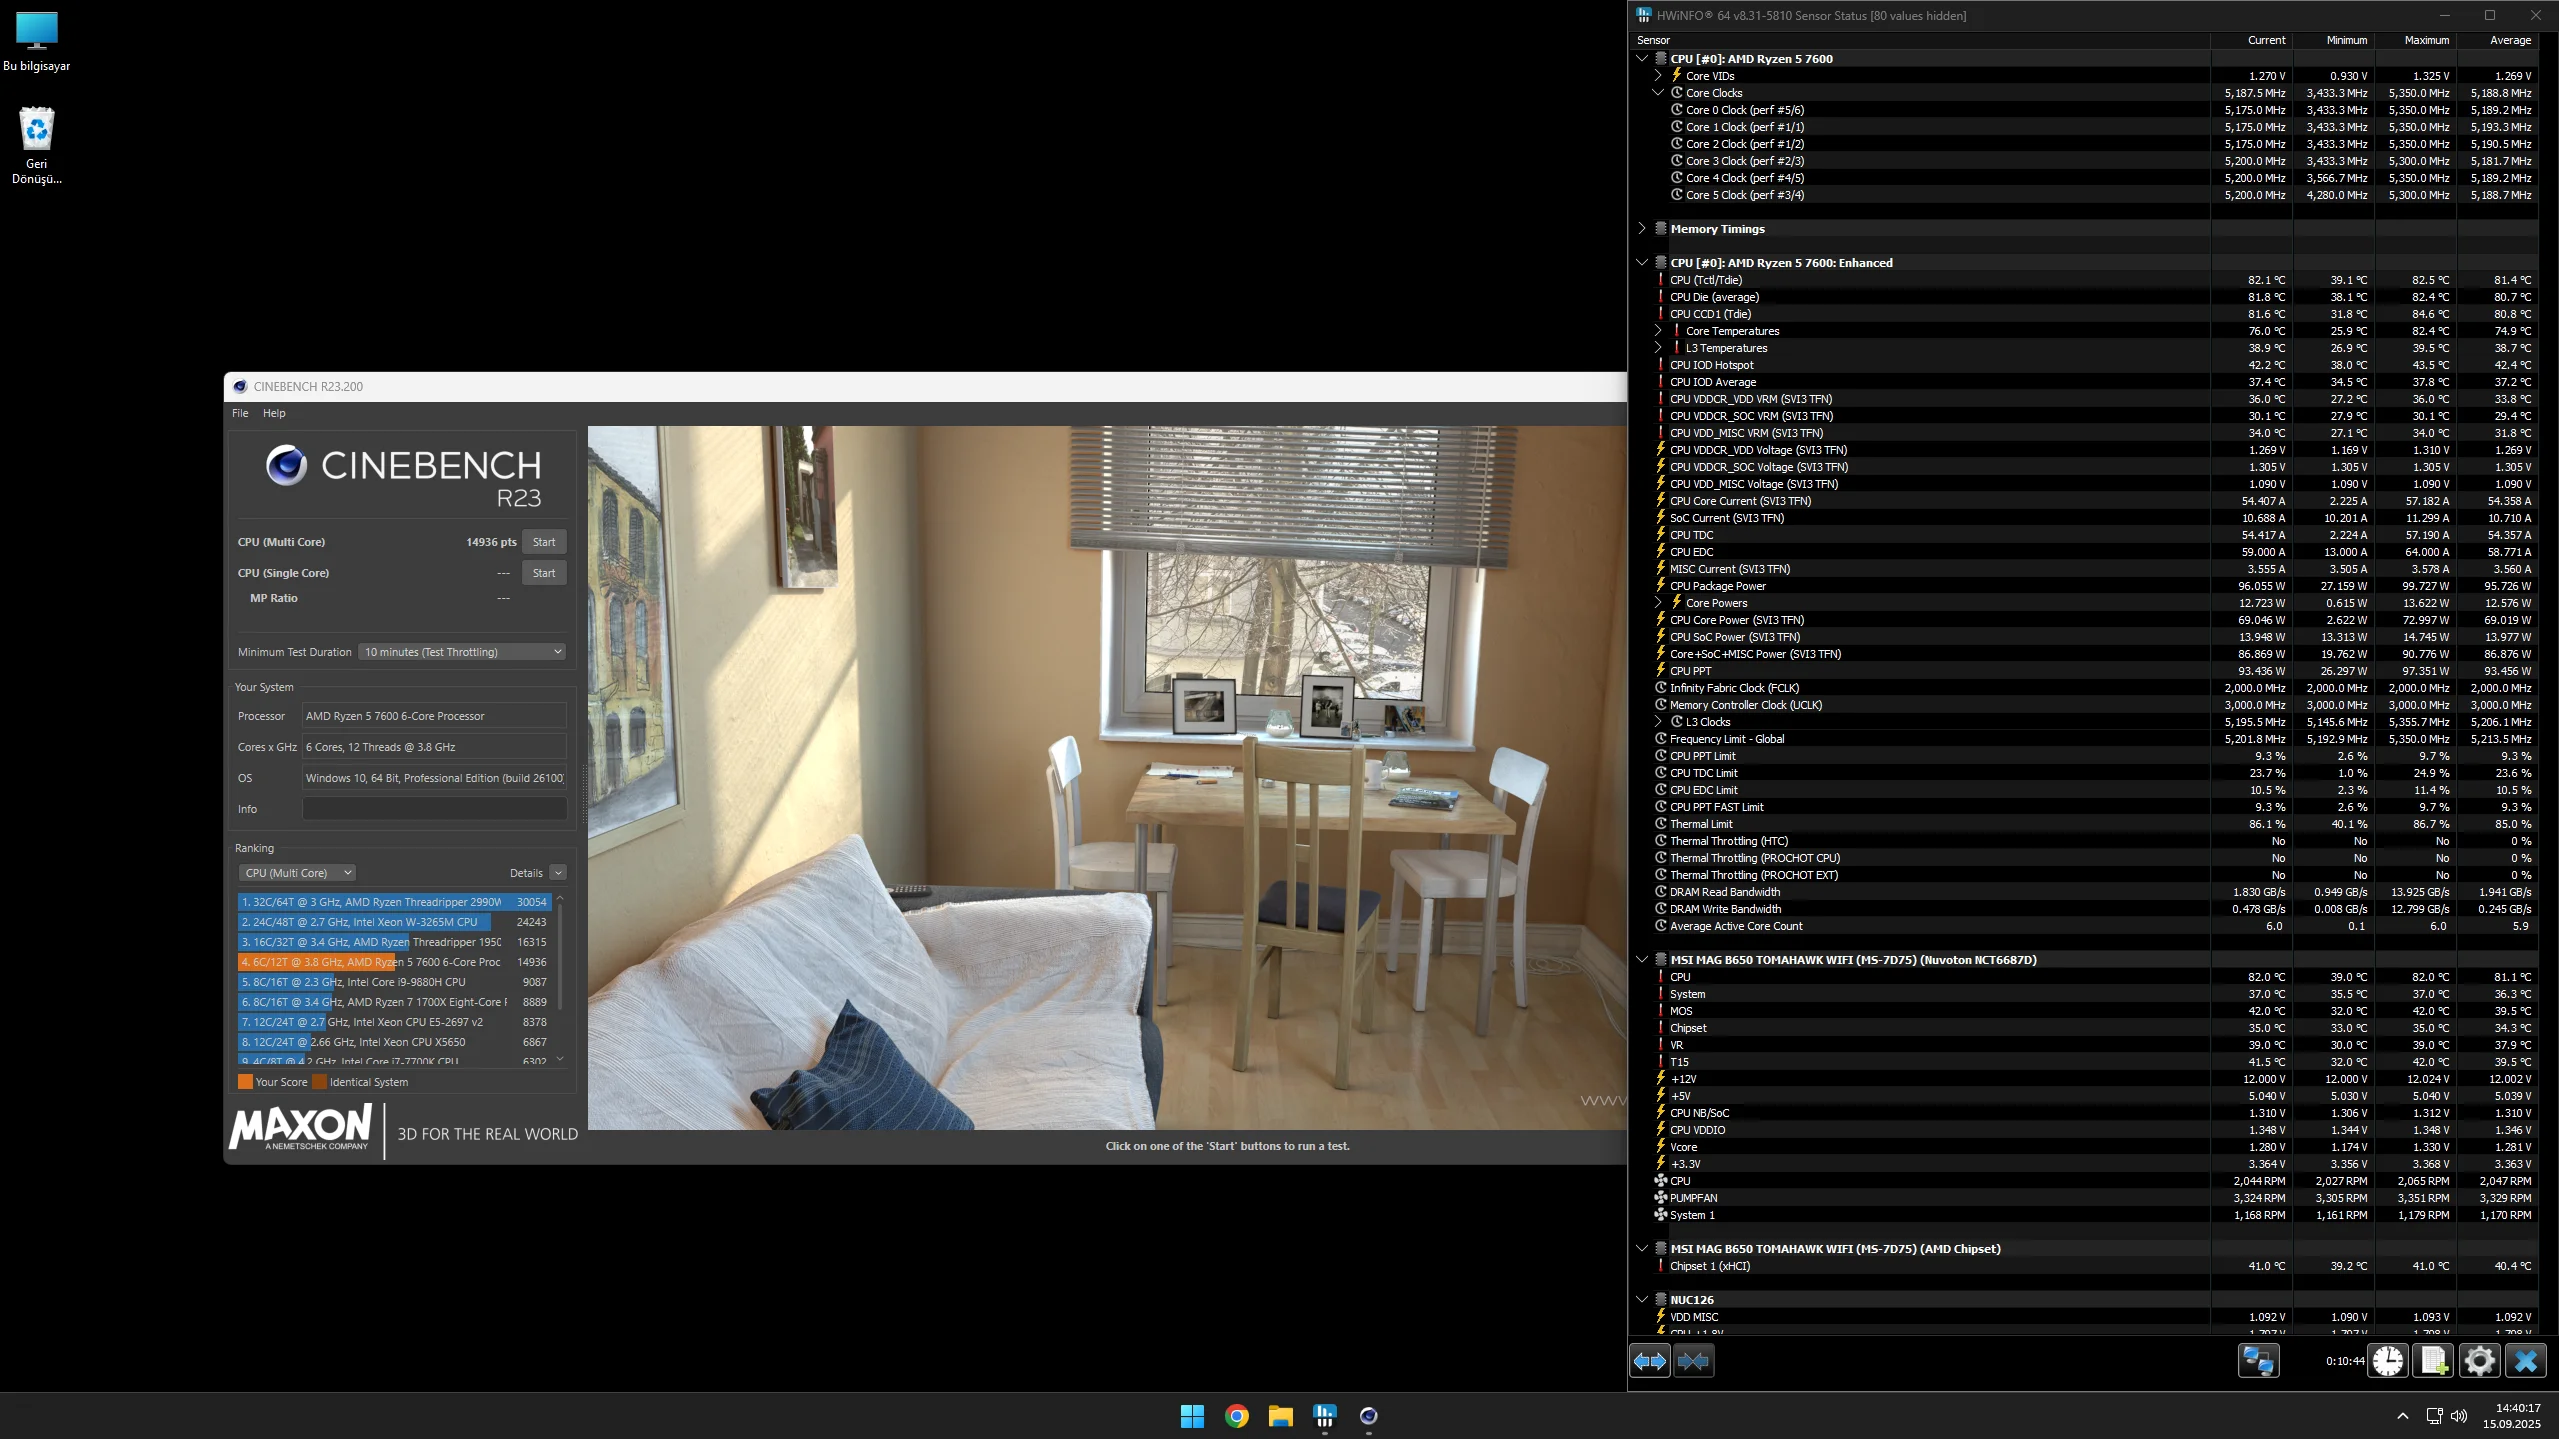Collapse the Core Clocks tree node

pos(1658,93)
